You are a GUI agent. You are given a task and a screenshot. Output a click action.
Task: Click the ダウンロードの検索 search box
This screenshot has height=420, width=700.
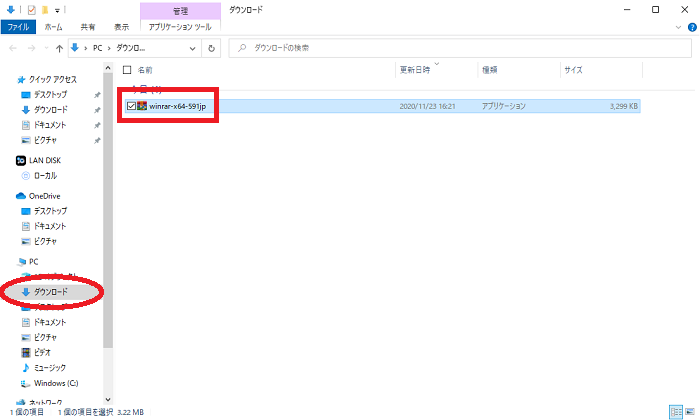tap(460, 48)
